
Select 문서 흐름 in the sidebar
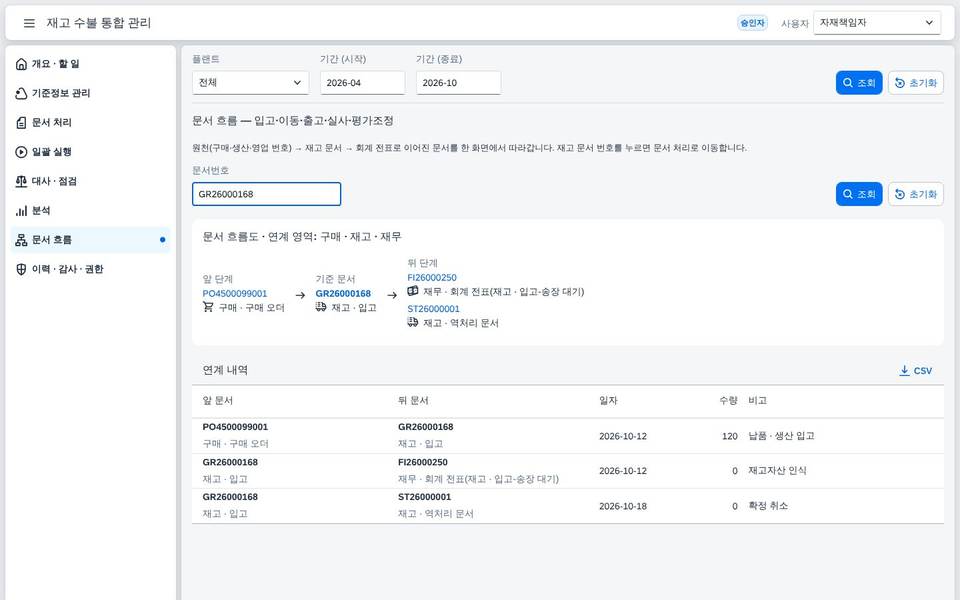coord(91,240)
